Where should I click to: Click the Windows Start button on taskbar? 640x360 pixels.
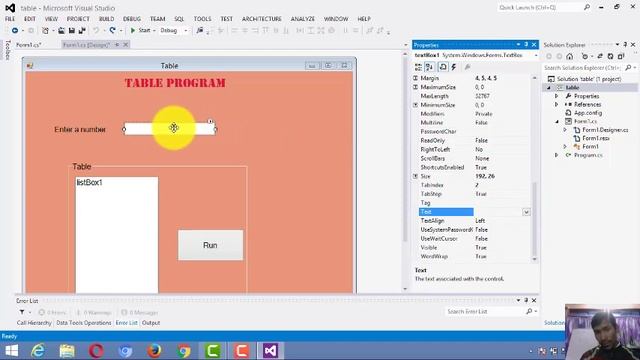click(x=11, y=351)
